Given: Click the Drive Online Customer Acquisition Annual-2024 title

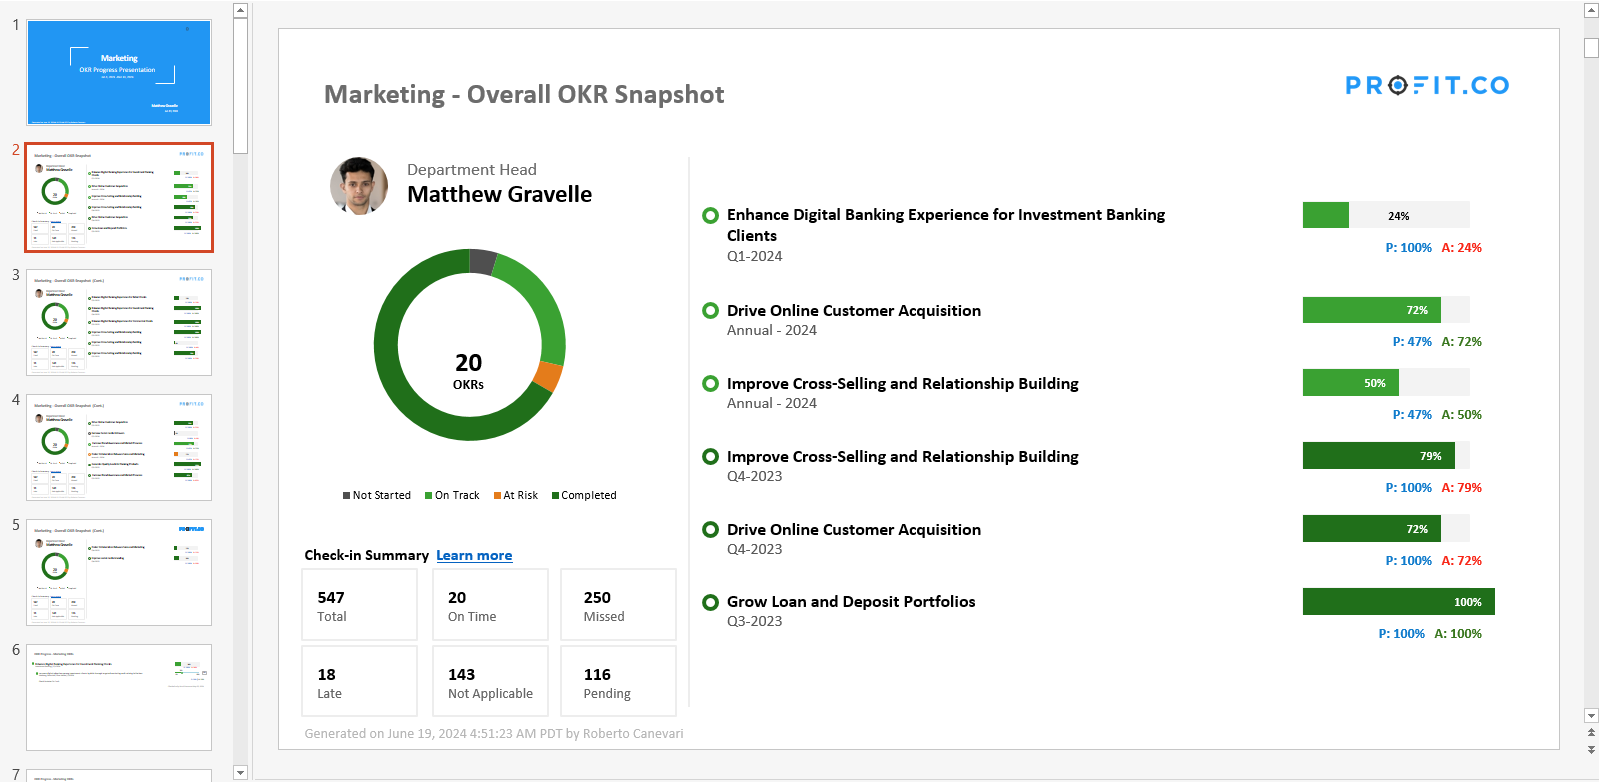Looking at the screenshot, I should click(x=853, y=311).
